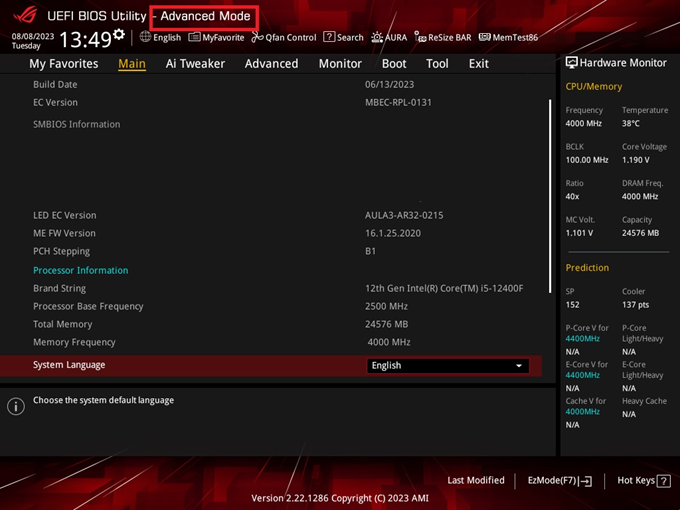This screenshot has height=510, width=680.
Task: Open Qfan Control fan icon
Action: pyautogui.click(x=257, y=37)
